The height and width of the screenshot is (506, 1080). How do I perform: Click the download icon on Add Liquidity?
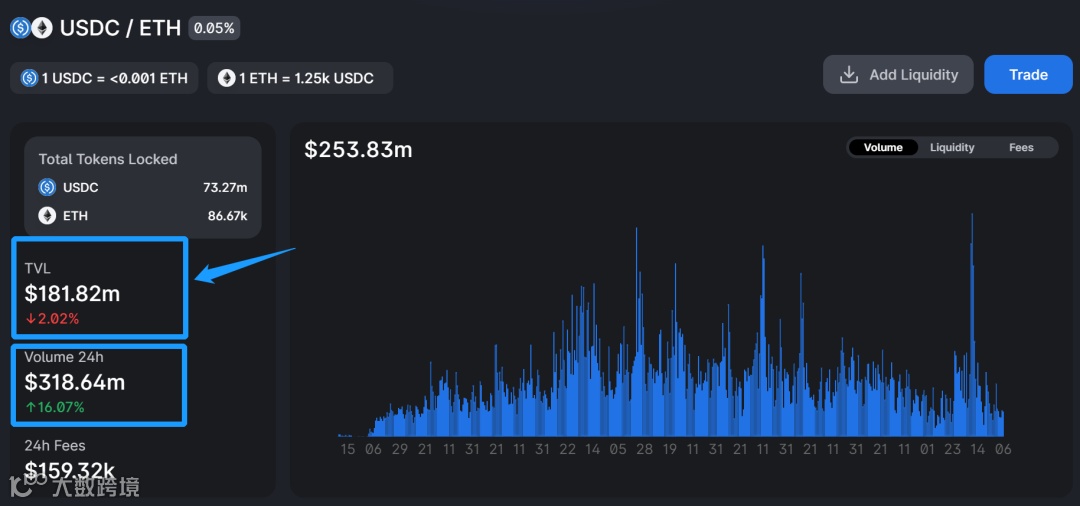coord(849,74)
